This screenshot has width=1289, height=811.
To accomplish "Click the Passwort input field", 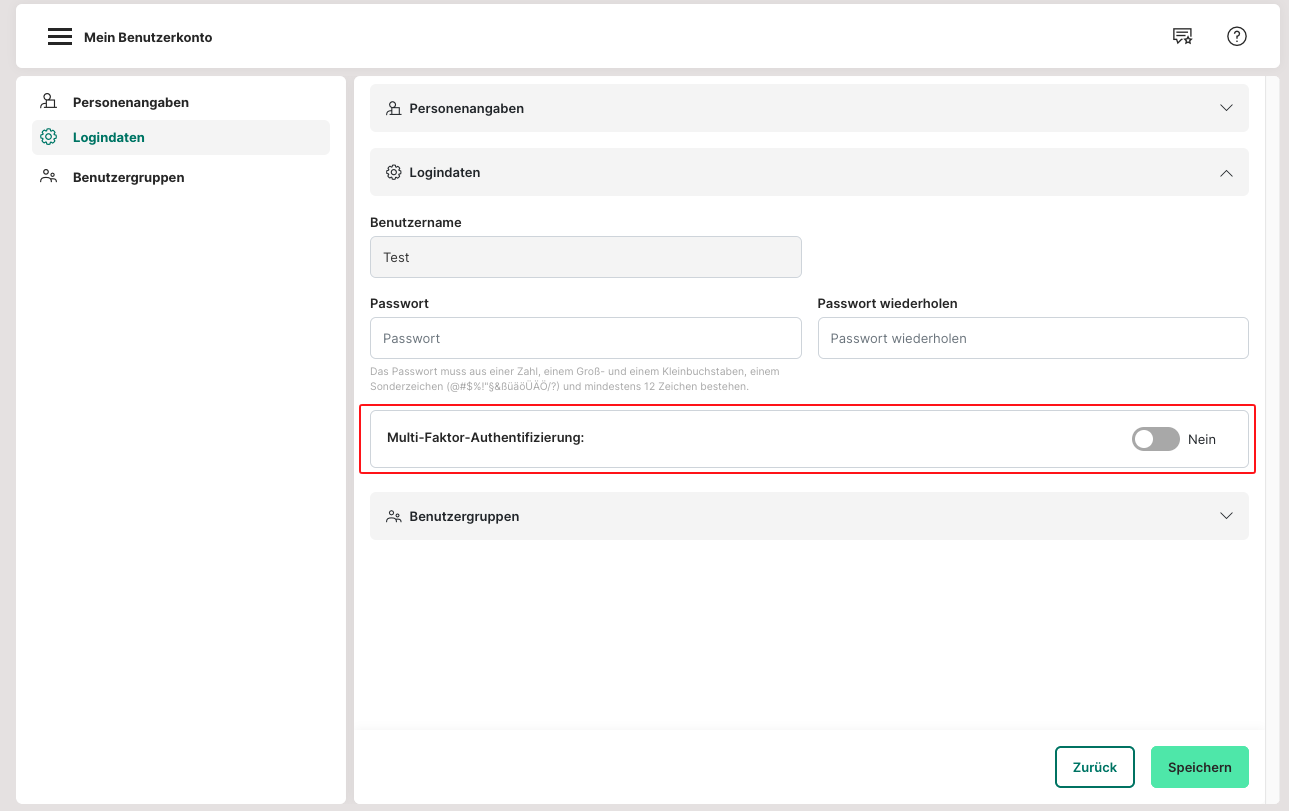I will pos(585,338).
